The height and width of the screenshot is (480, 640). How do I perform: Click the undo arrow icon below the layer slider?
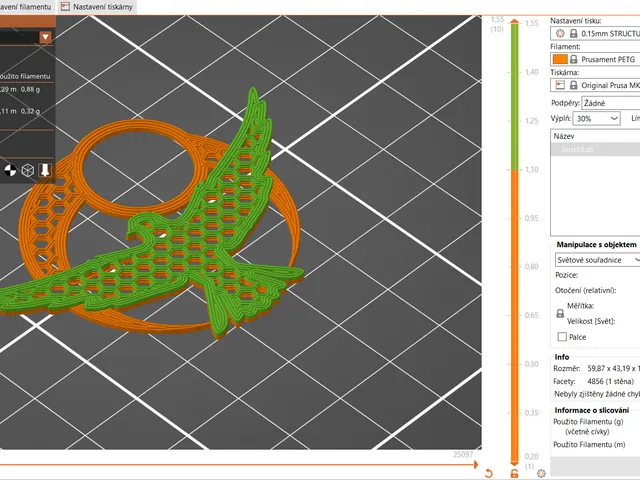click(x=489, y=473)
